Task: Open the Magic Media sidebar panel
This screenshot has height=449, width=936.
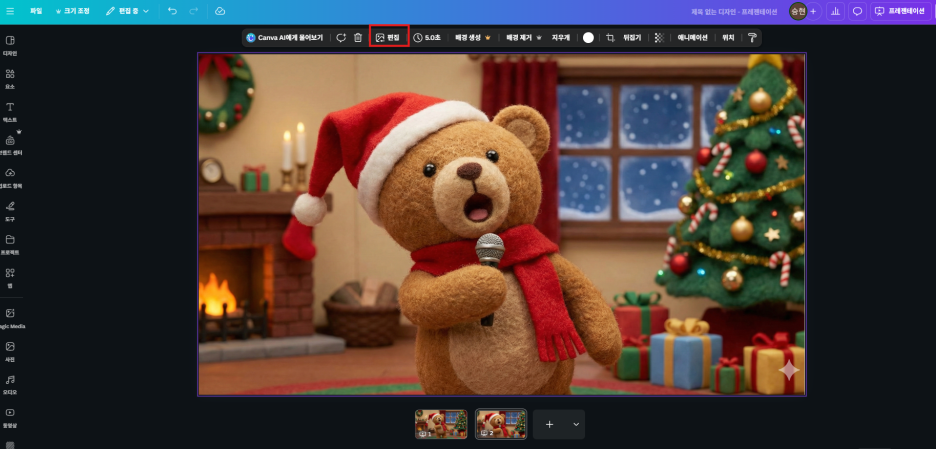Action: click(10, 318)
